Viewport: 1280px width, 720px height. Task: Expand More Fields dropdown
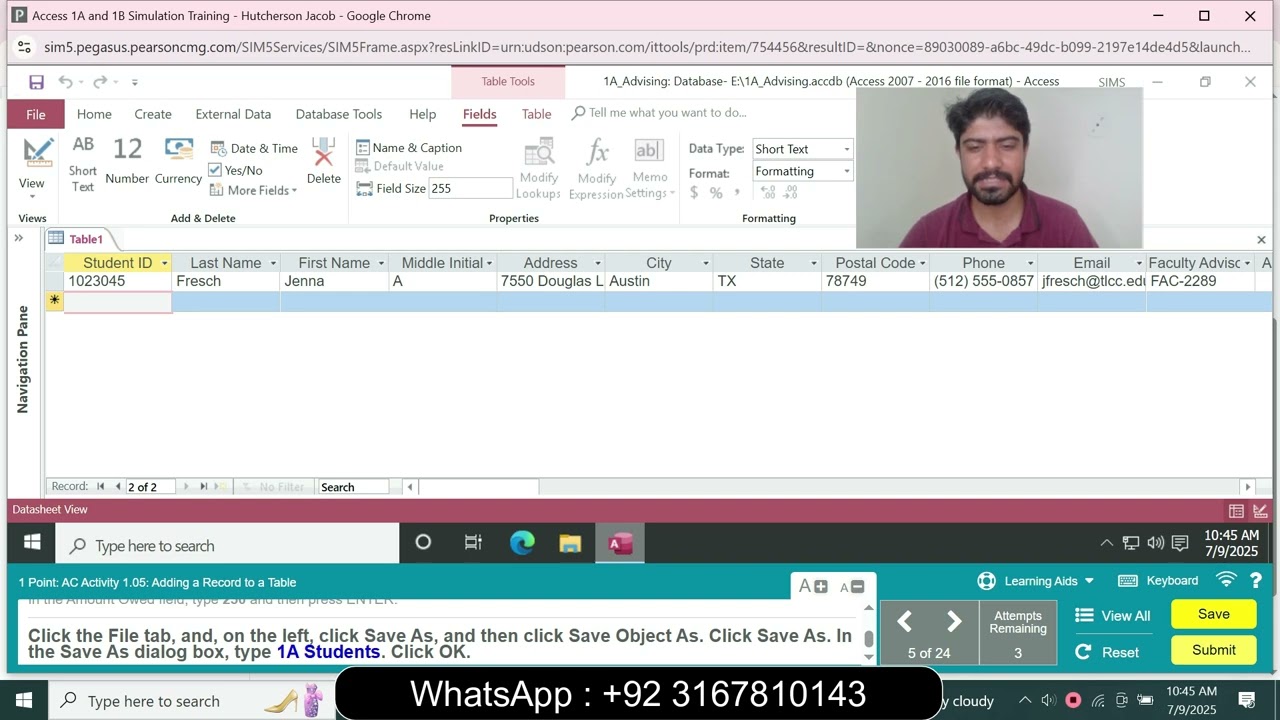(x=254, y=190)
